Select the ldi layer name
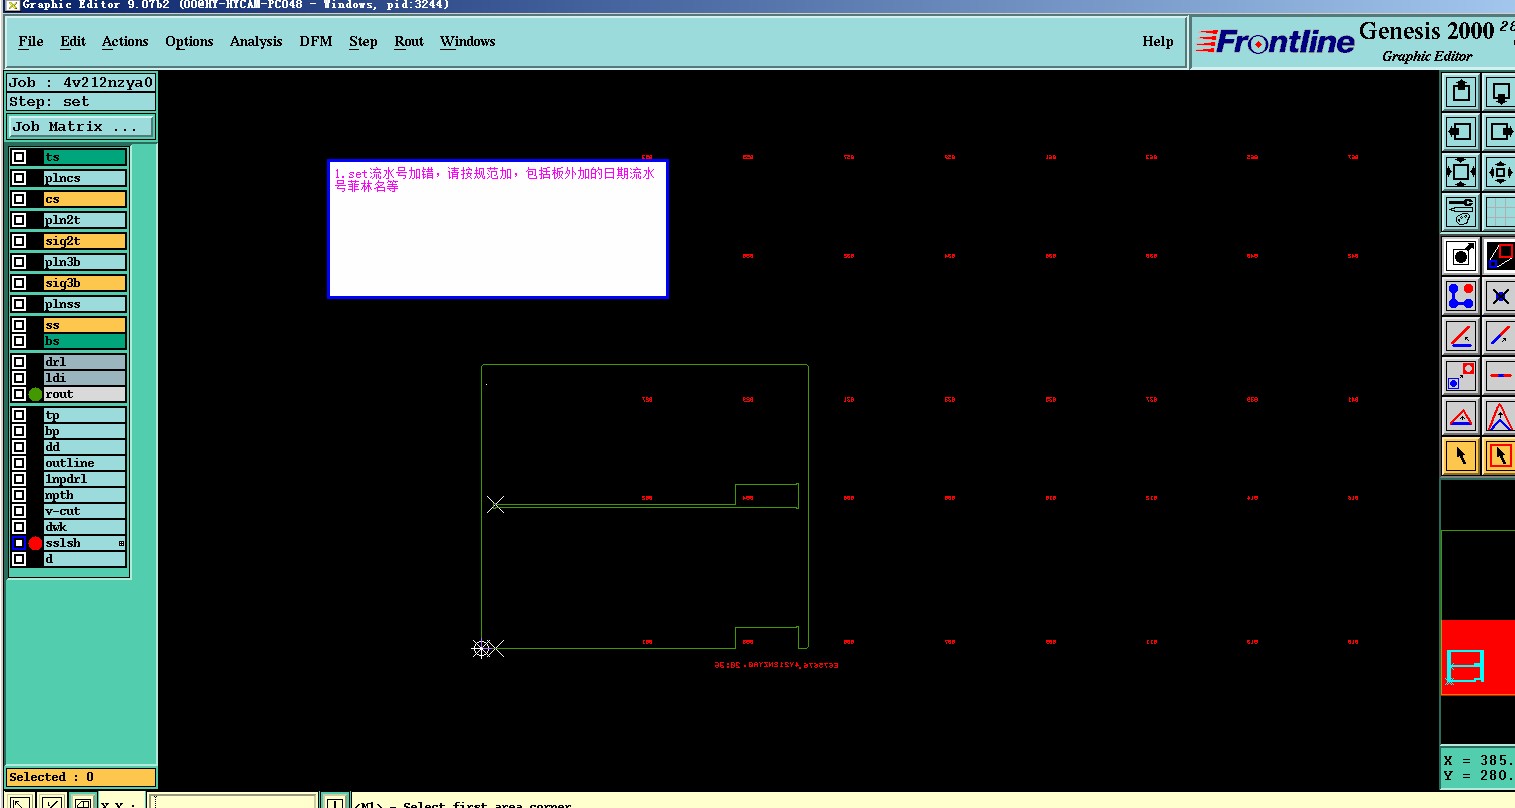Viewport: 1515px width, 808px height. [85, 378]
